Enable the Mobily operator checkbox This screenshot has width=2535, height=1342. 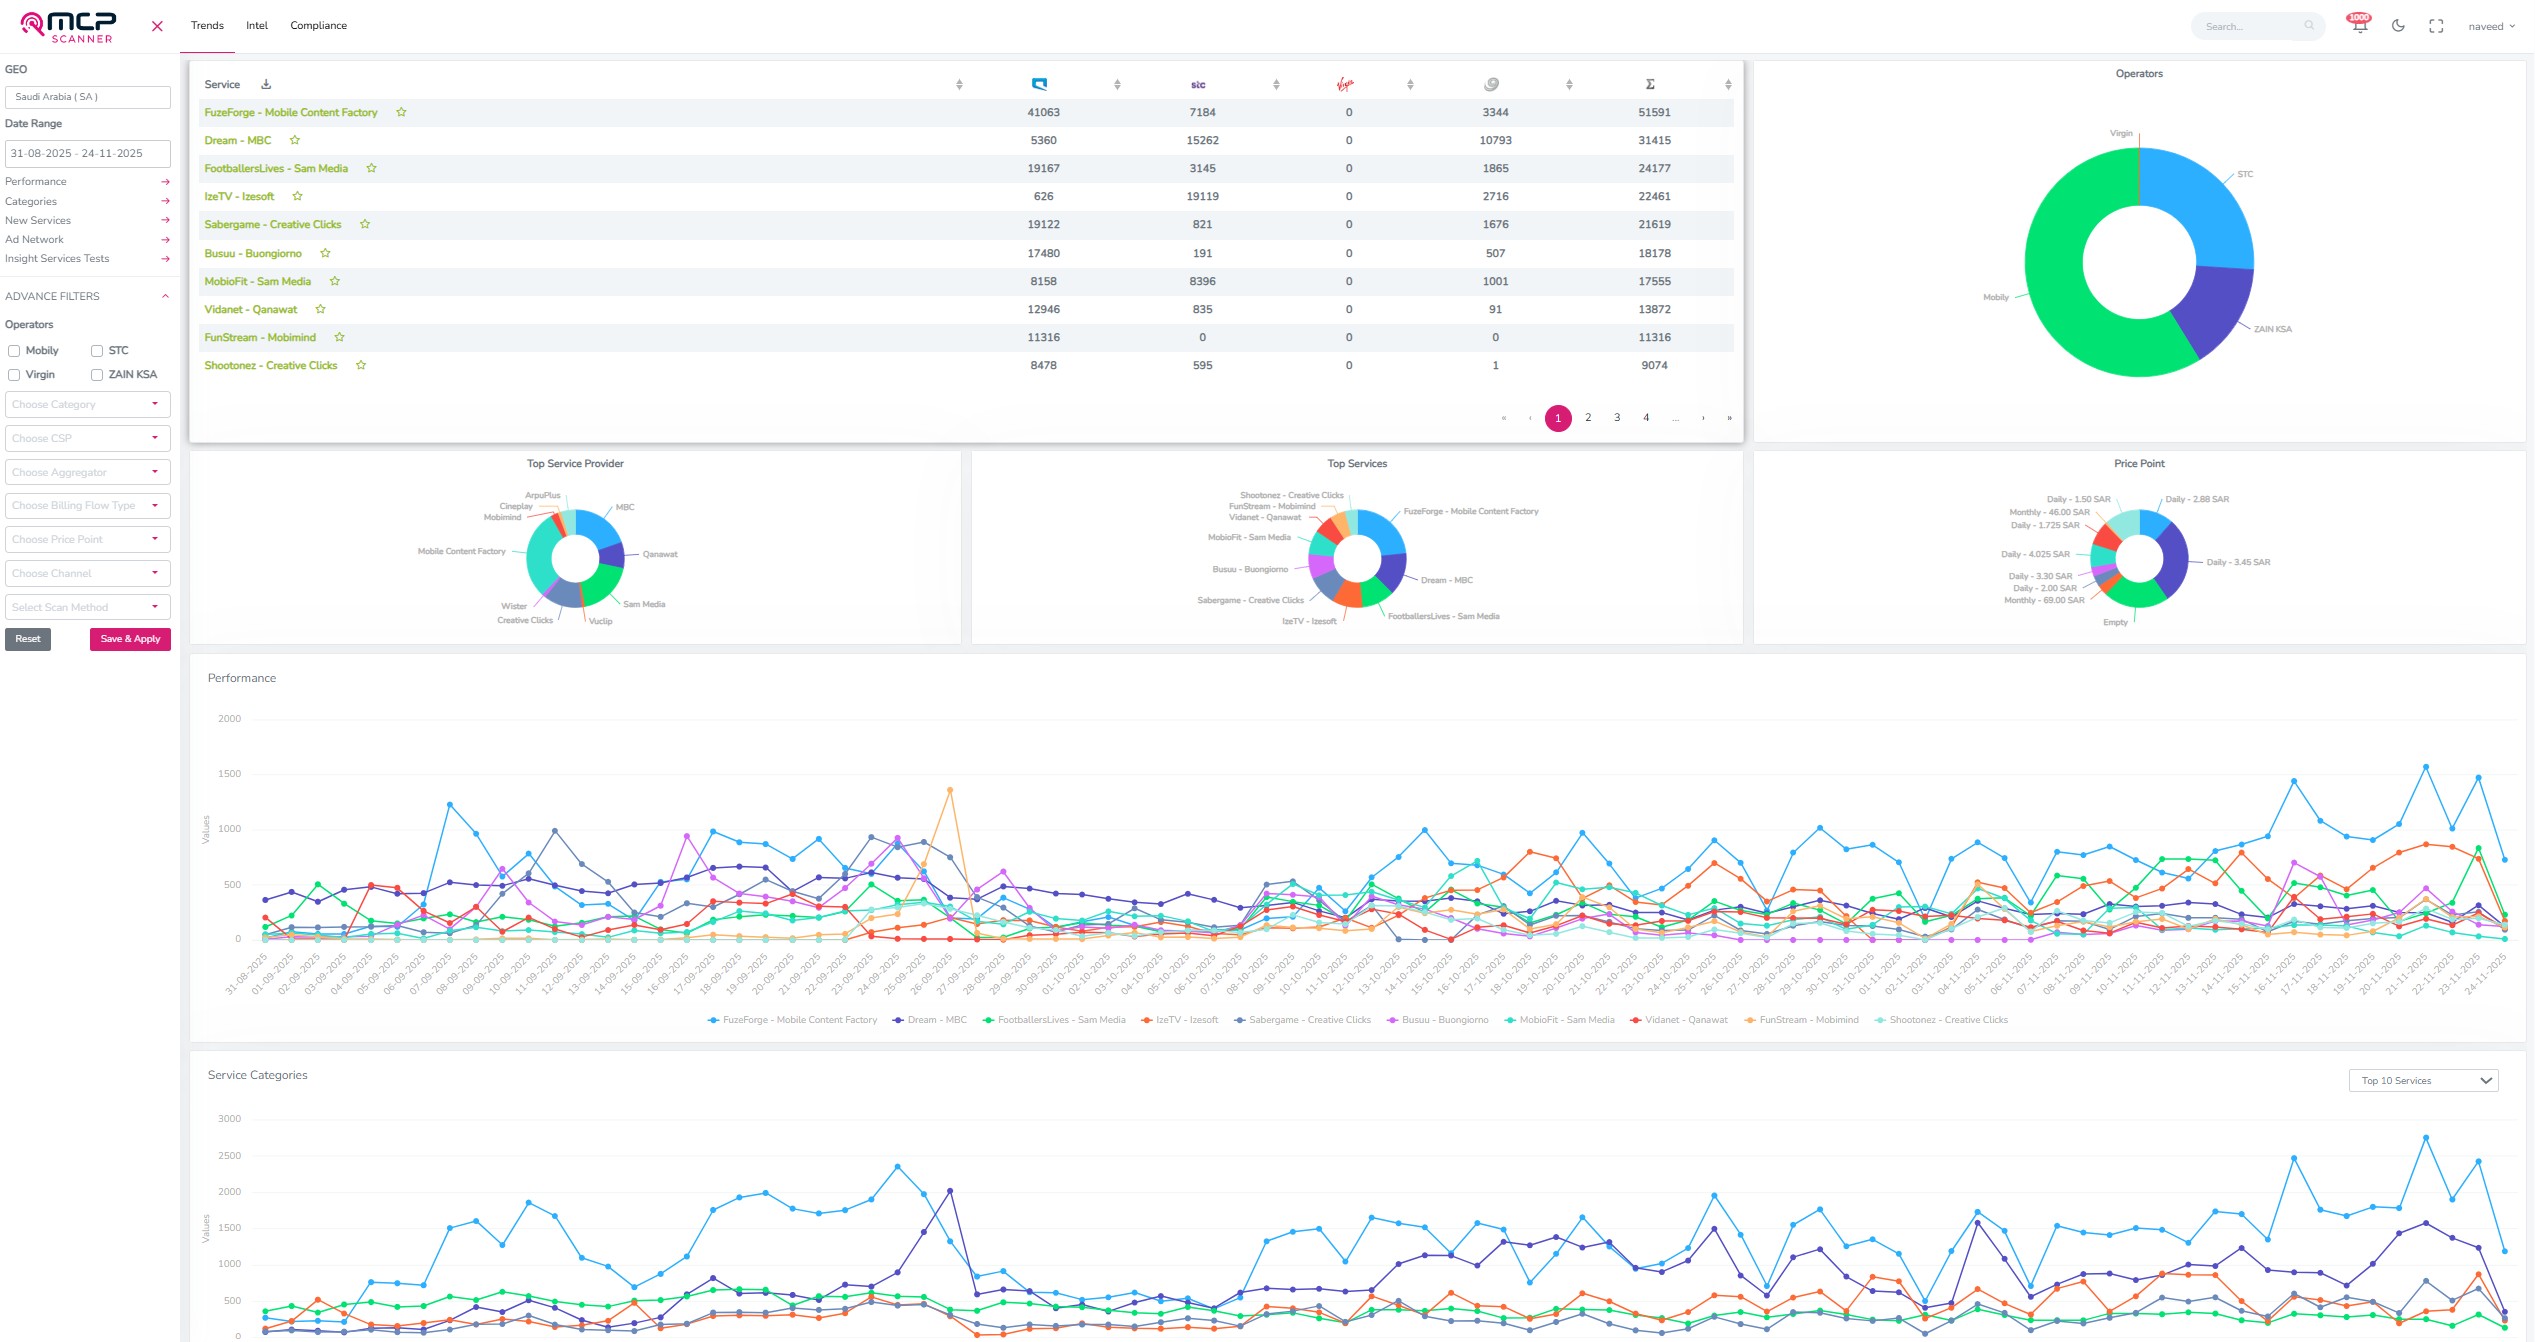[x=14, y=351]
